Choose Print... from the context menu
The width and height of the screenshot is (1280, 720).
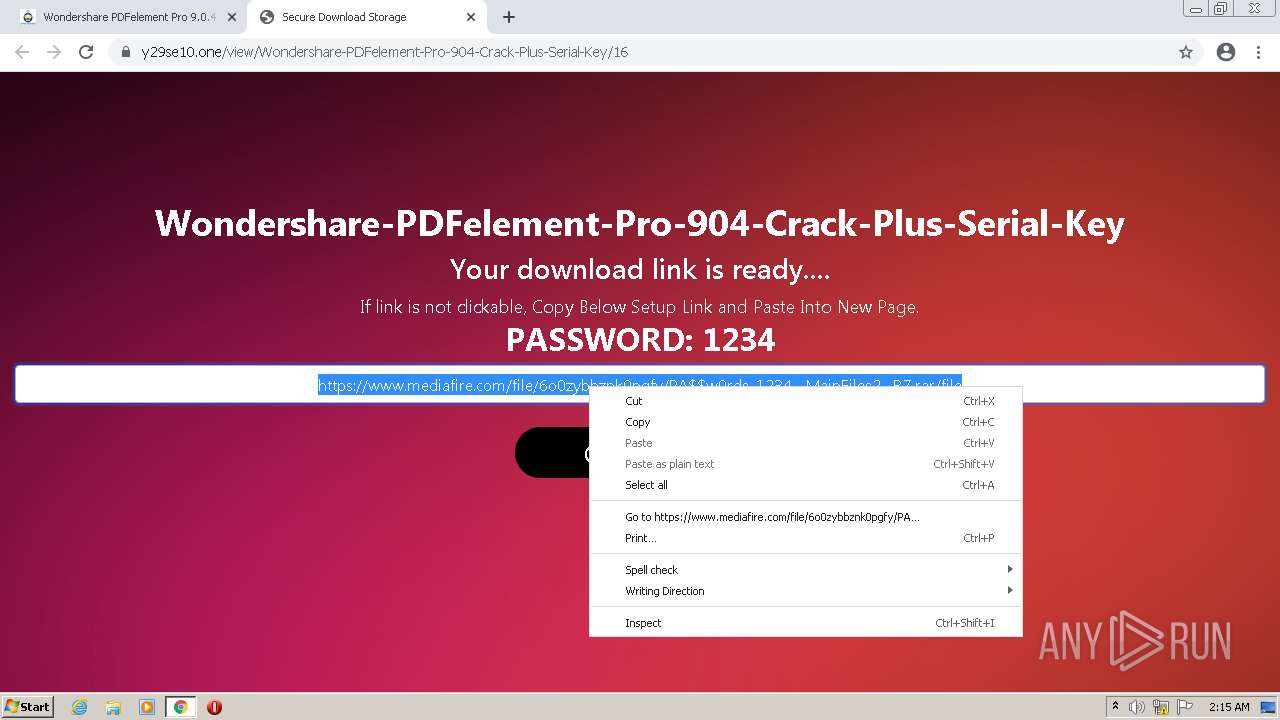[806, 538]
